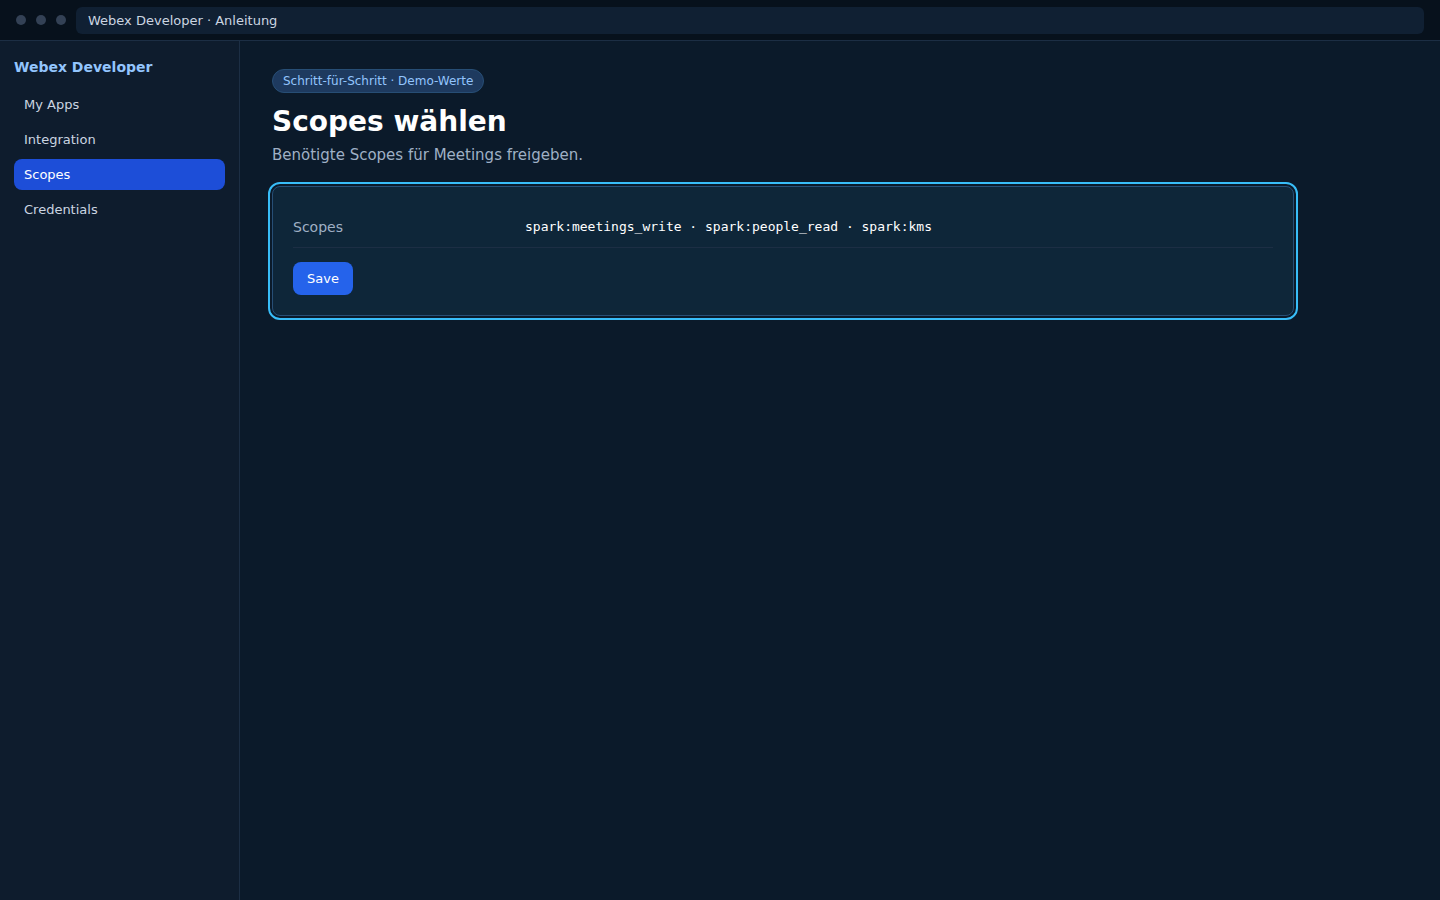Click the Webex Developer sidebar title

(x=83, y=67)
